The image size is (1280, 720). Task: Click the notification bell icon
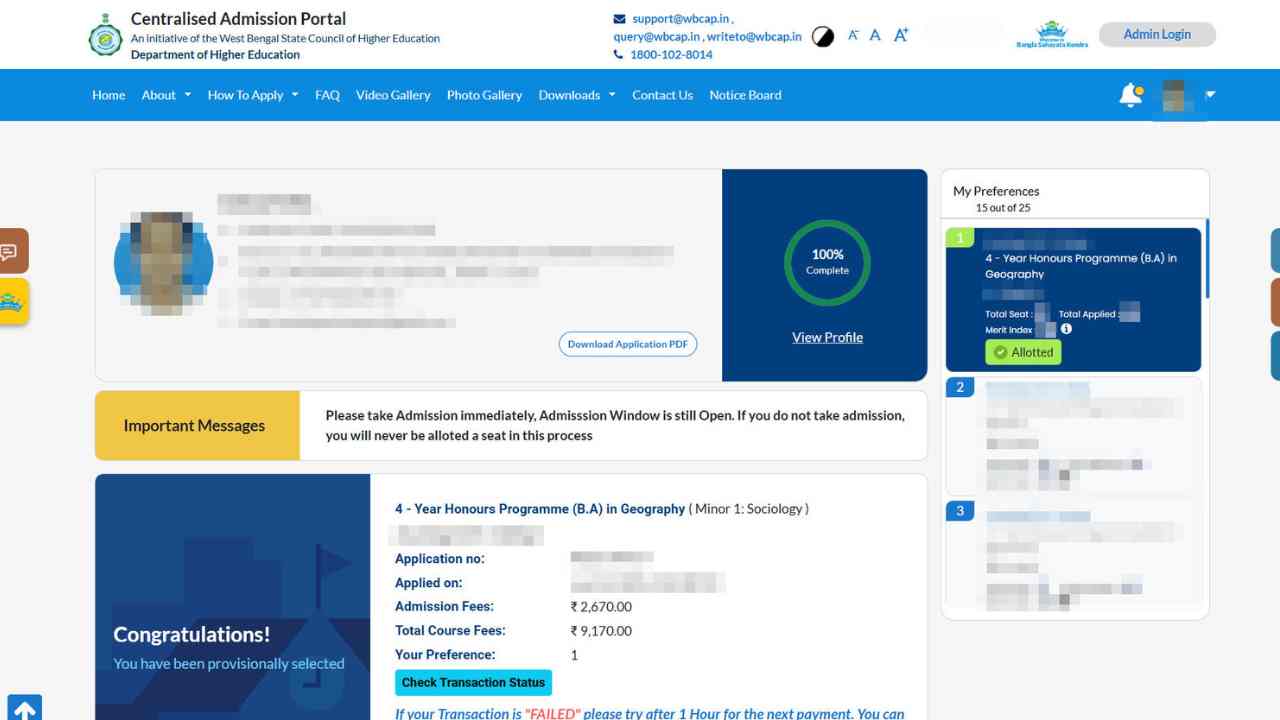[1130, 95]
